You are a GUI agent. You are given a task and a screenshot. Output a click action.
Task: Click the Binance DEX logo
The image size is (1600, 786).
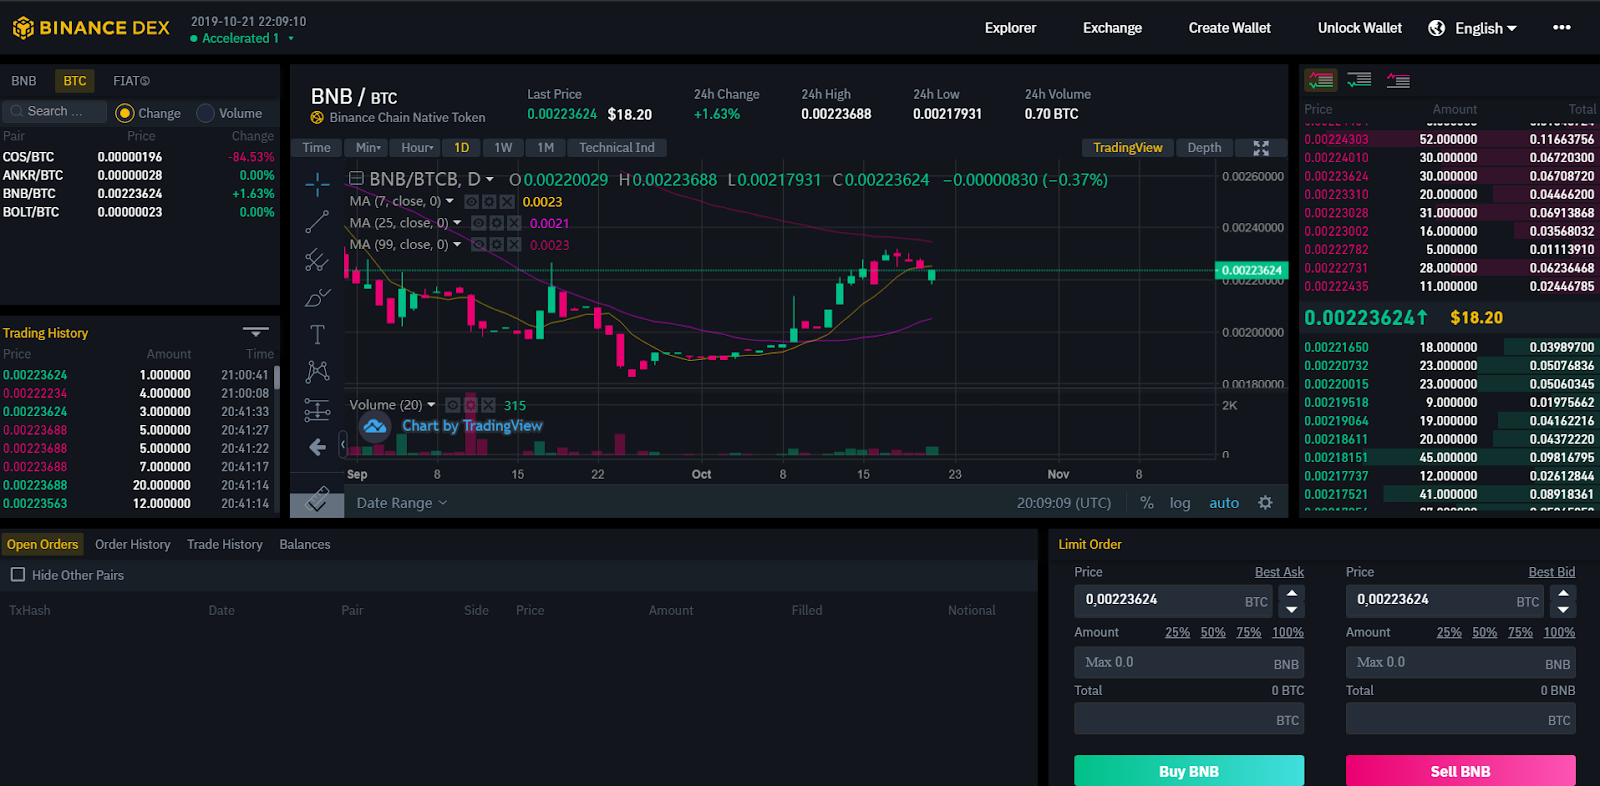point(91,28)
